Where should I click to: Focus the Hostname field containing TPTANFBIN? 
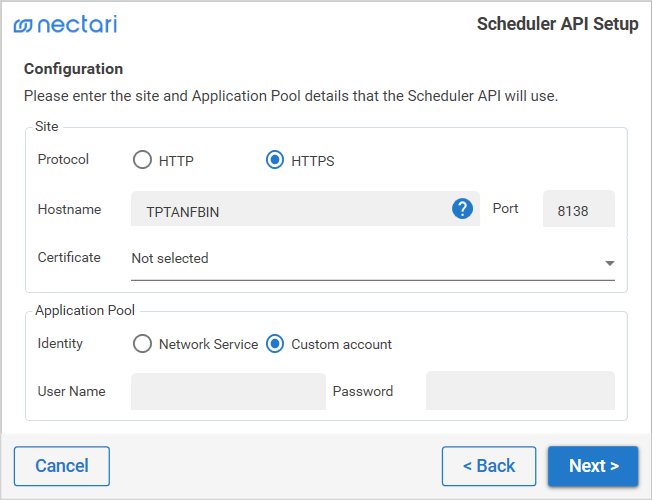coord(290,209)
